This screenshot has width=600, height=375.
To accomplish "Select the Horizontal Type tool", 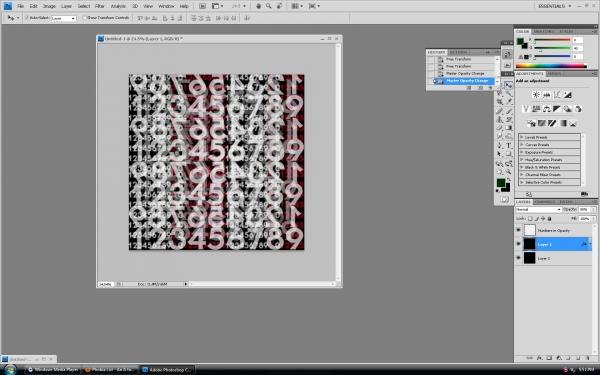I will 509,145.
